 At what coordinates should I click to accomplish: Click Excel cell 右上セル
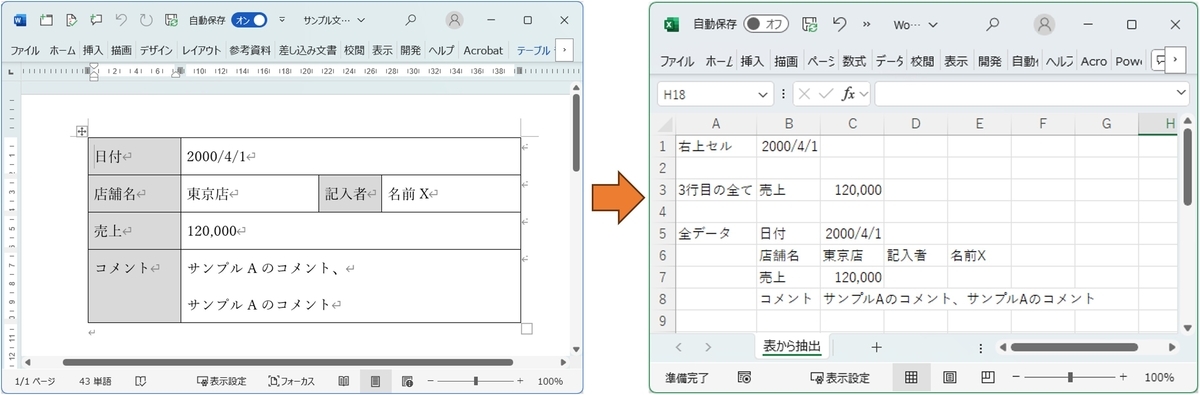tap(716, 146)
